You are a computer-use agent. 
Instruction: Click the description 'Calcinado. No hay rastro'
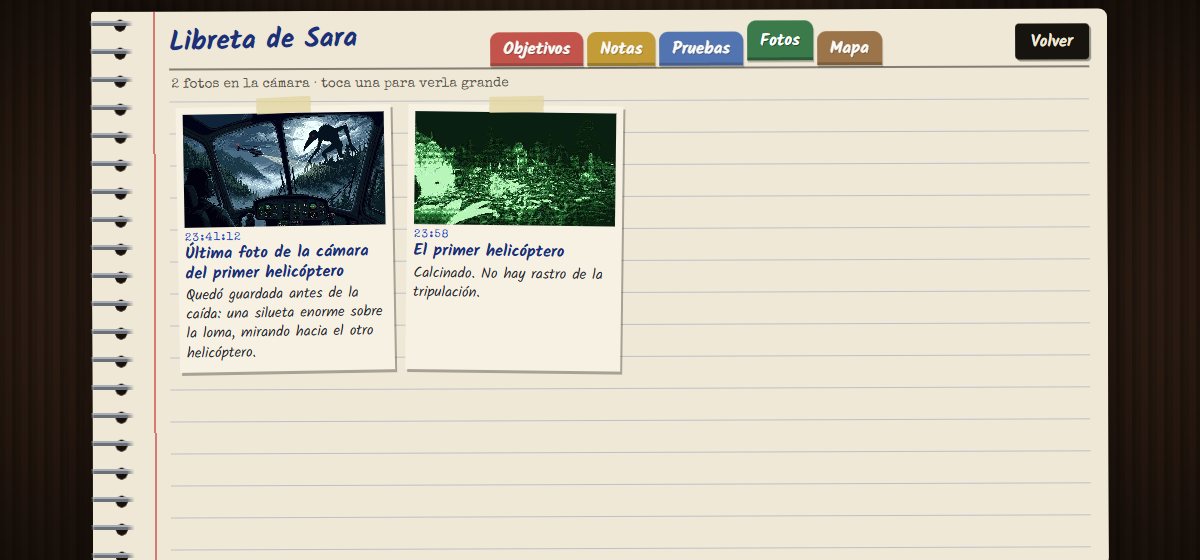point(508,283)
